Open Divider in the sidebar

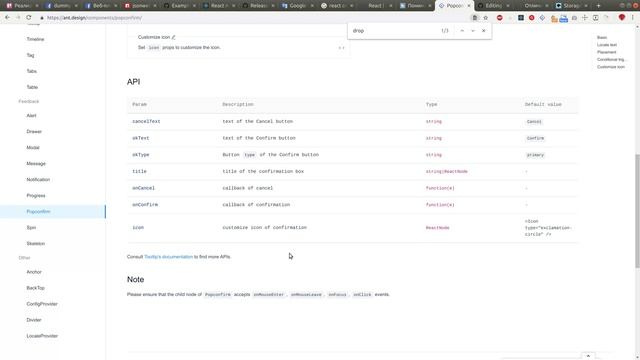34,320
